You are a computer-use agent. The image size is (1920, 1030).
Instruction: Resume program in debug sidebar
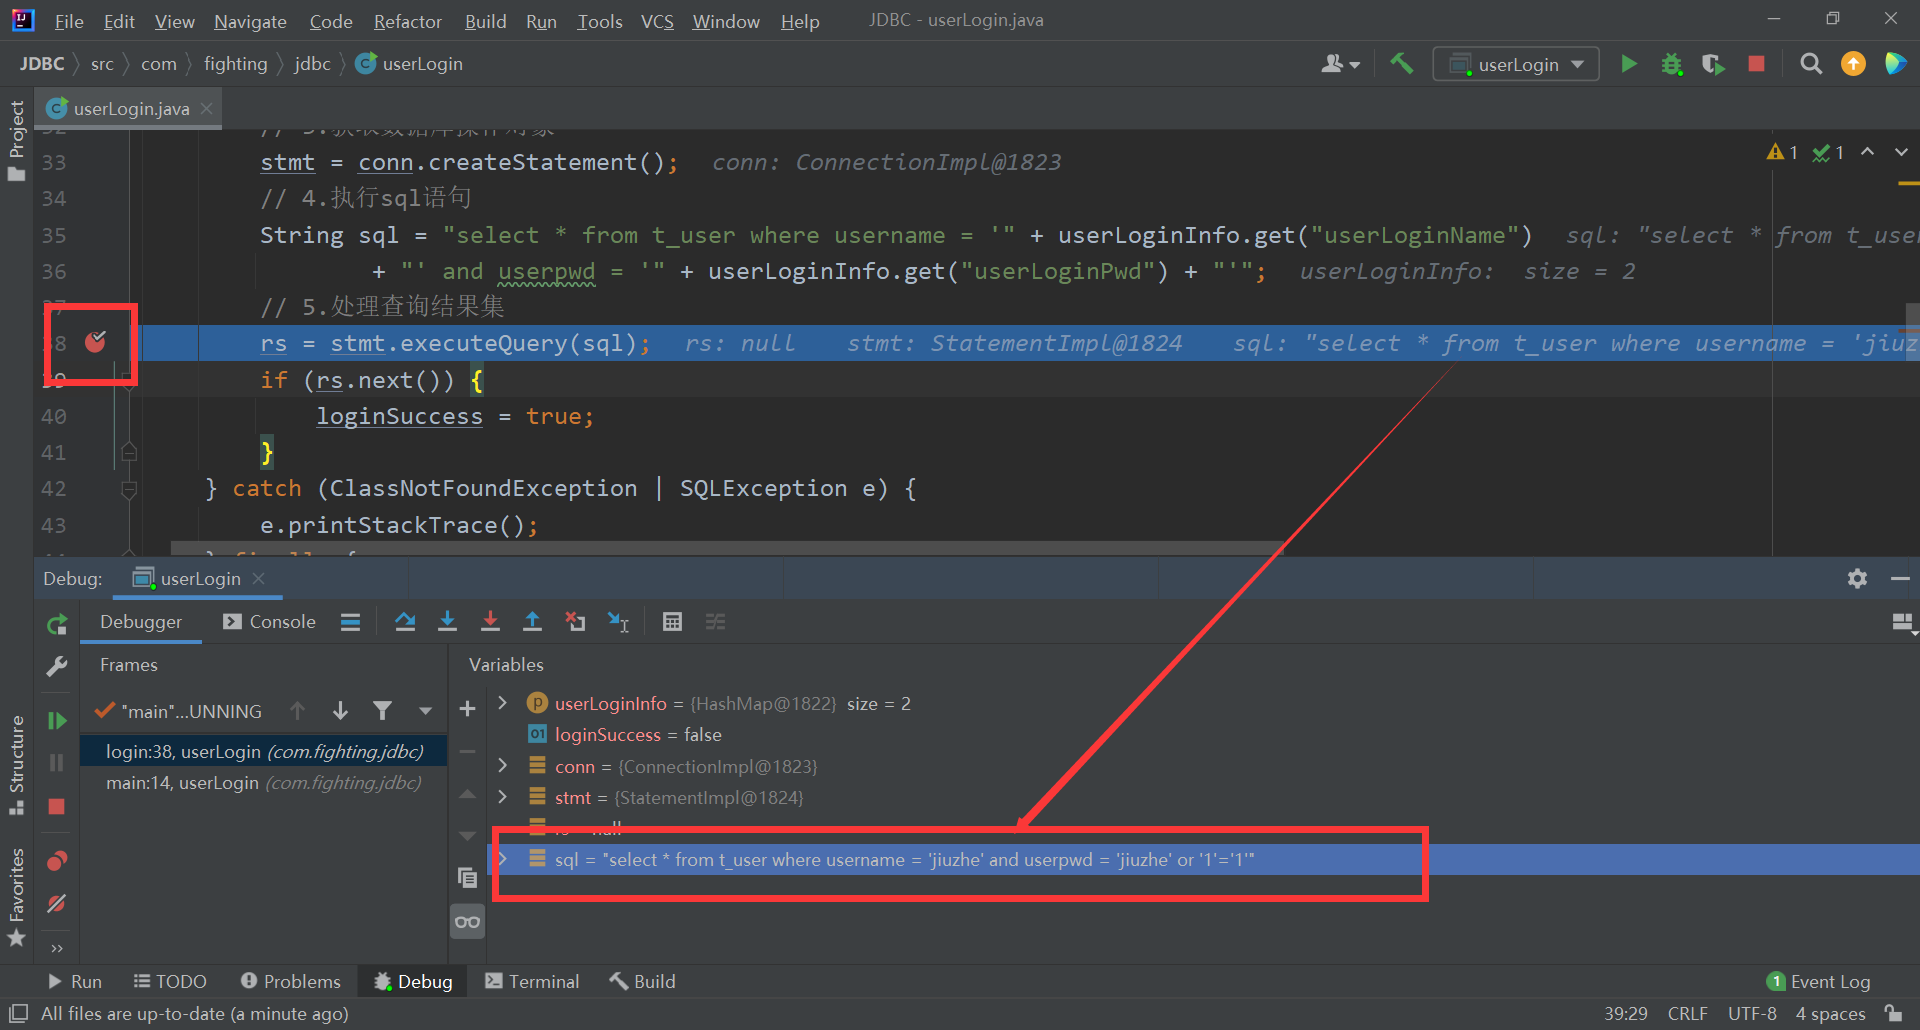click(57, 721)
